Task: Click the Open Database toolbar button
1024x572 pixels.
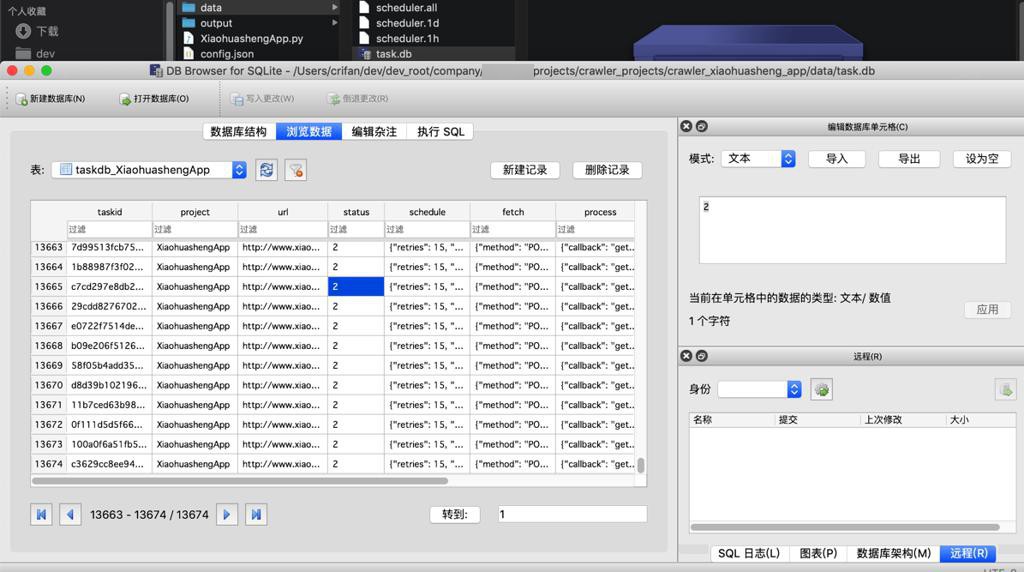Action: point(154,99)
